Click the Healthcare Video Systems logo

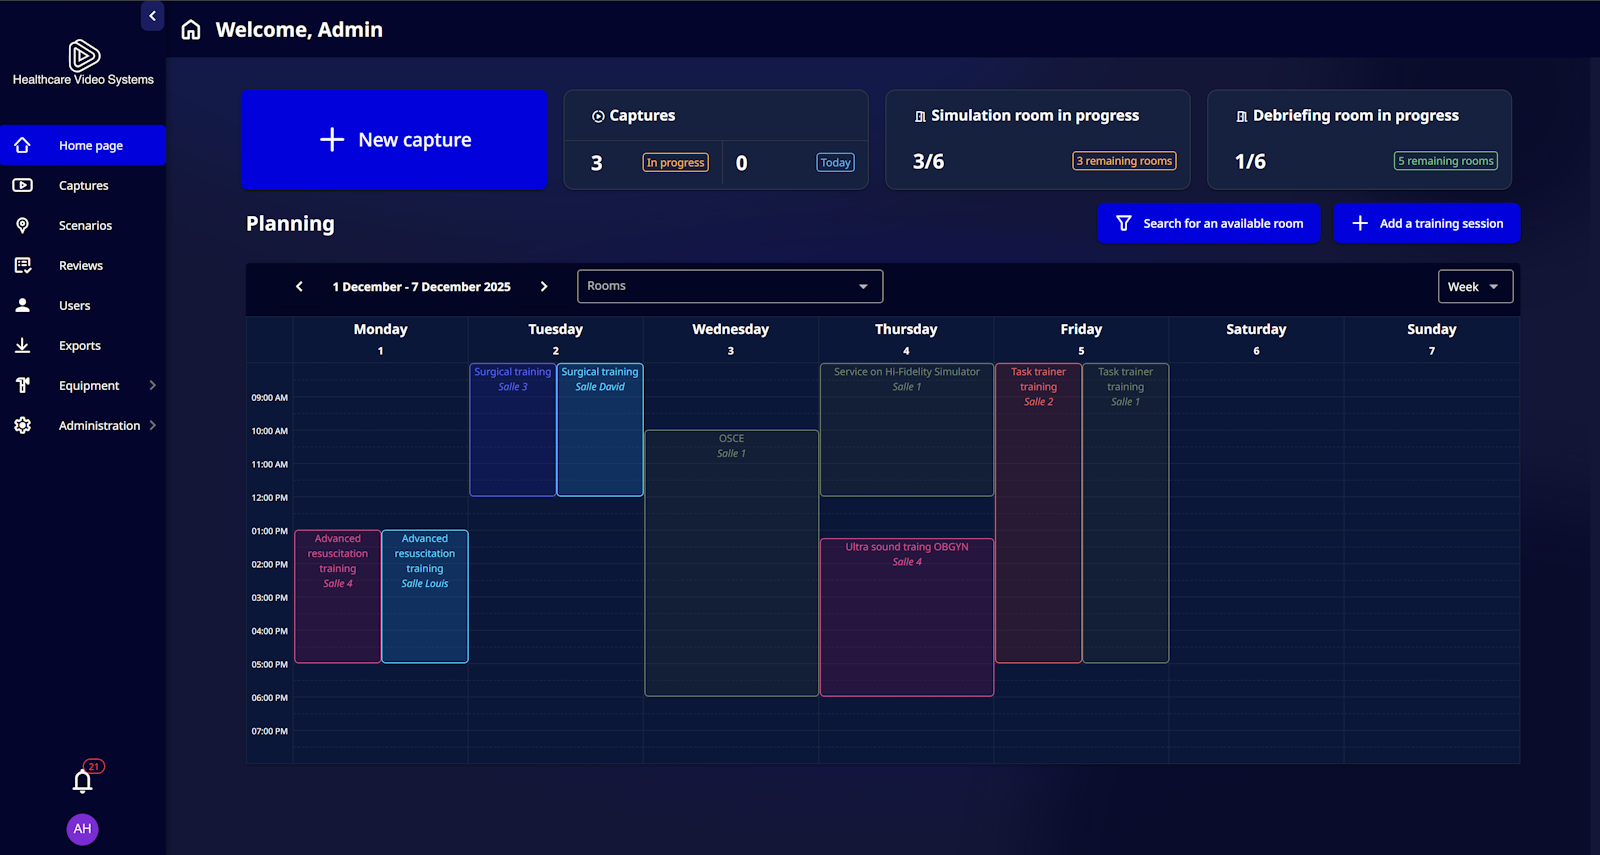pyautogui.click(x=83, y=62)
